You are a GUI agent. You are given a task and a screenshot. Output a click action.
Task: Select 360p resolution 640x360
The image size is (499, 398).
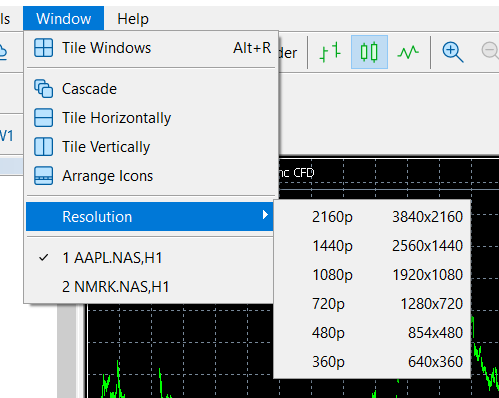coord(372,362)
